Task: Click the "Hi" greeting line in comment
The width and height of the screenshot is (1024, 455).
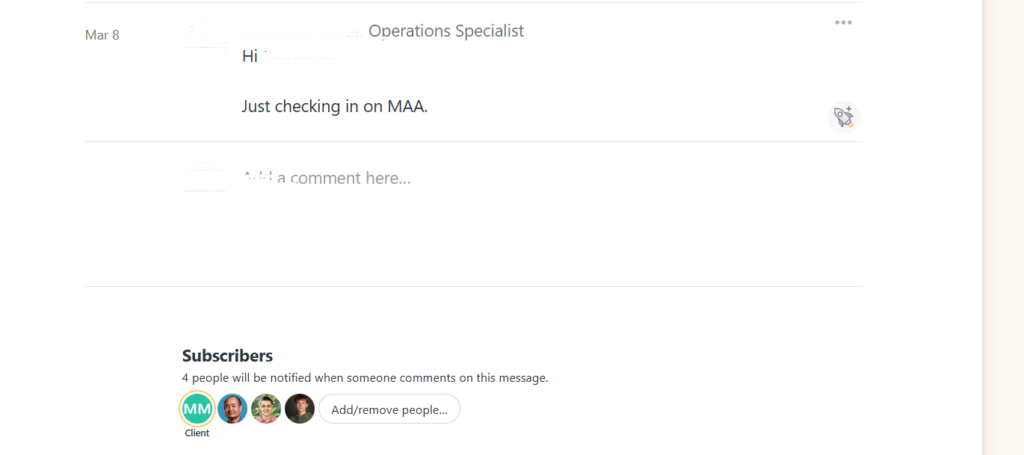Action: [x=250, y=56]
